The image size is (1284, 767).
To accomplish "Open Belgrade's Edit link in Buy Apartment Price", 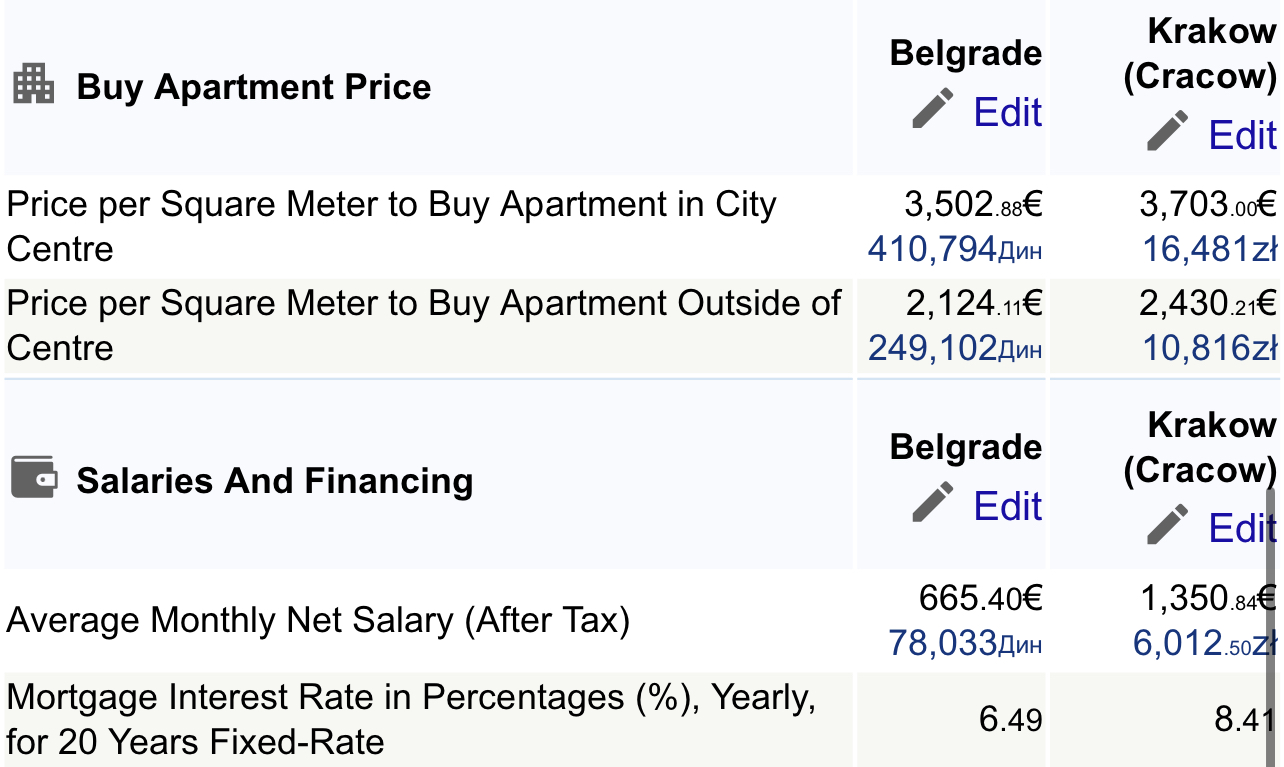I will coord(1007,112).
